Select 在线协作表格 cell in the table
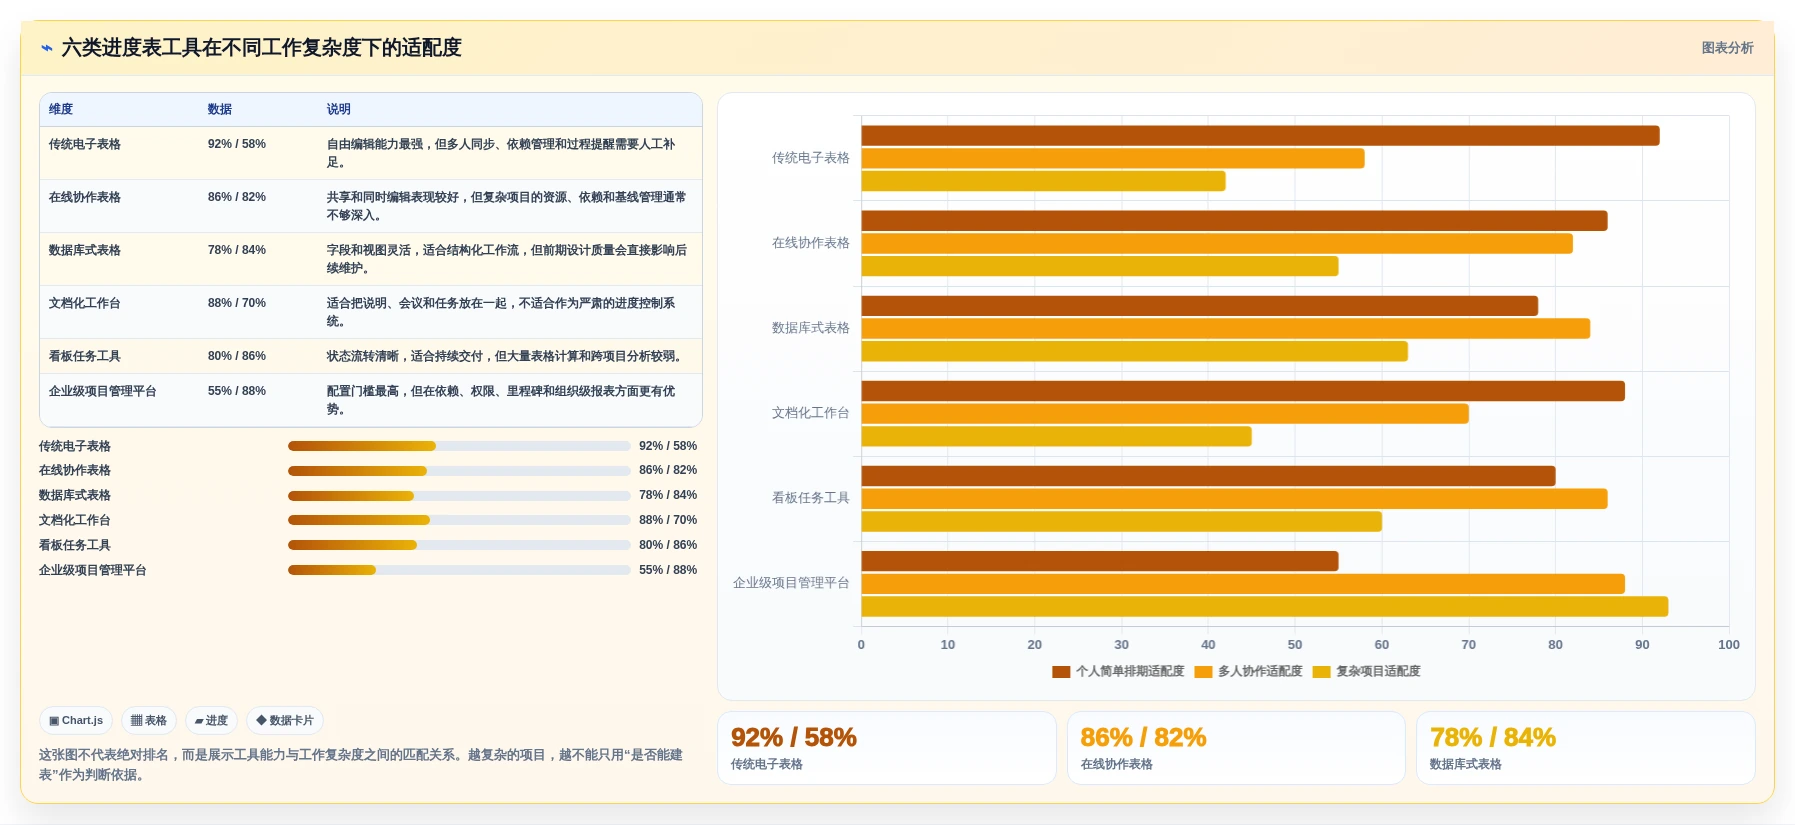The width and height of the screenshot is (1795, 825). (x=85, y=197)
